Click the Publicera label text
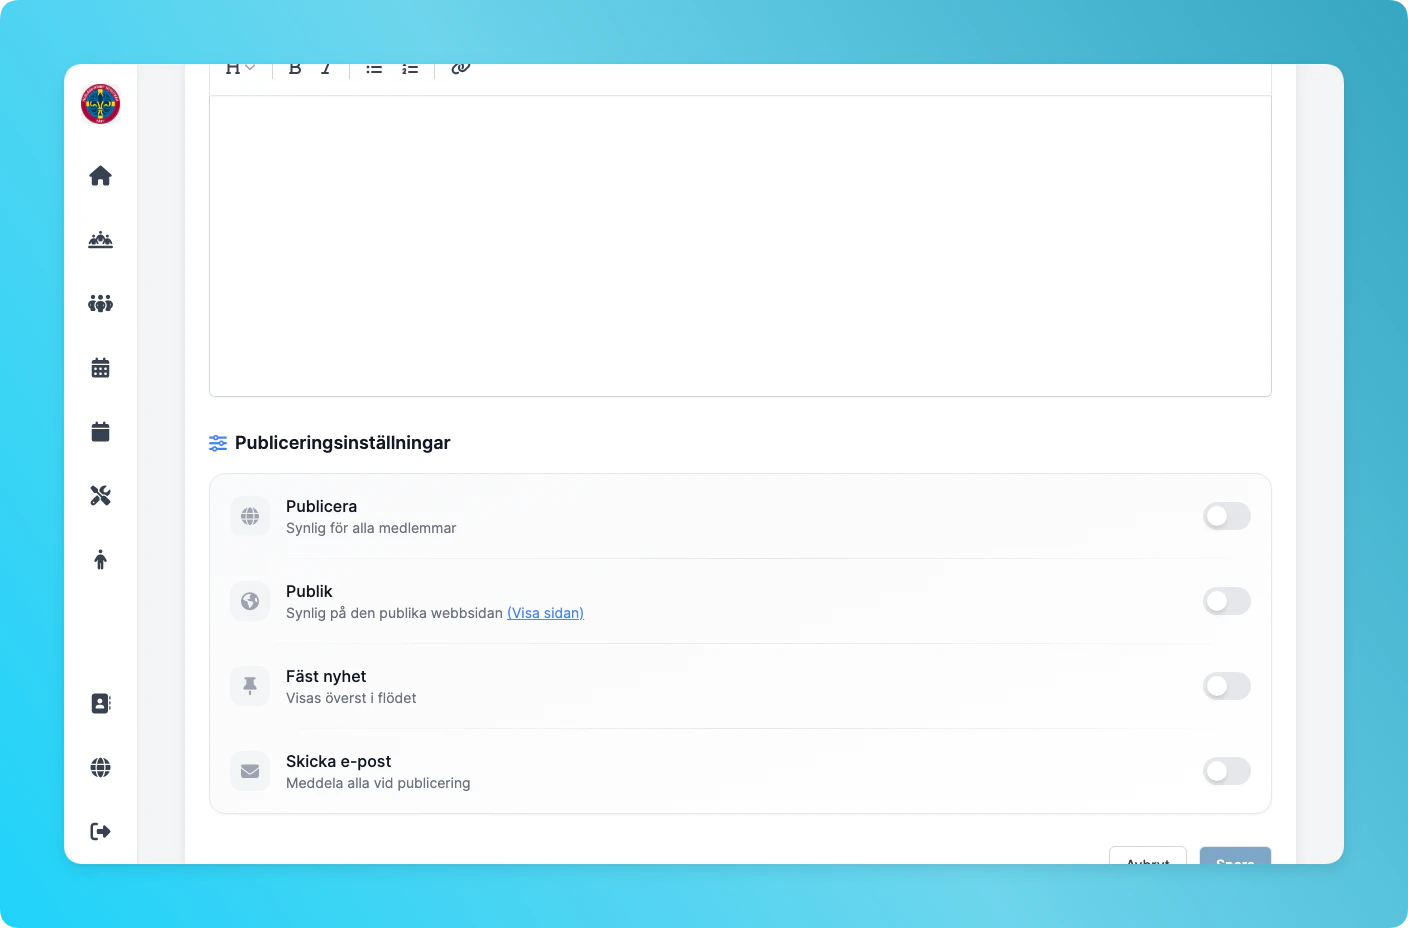Image resolution: width=1408 pixels, height=928 pixels. [321, 506]
